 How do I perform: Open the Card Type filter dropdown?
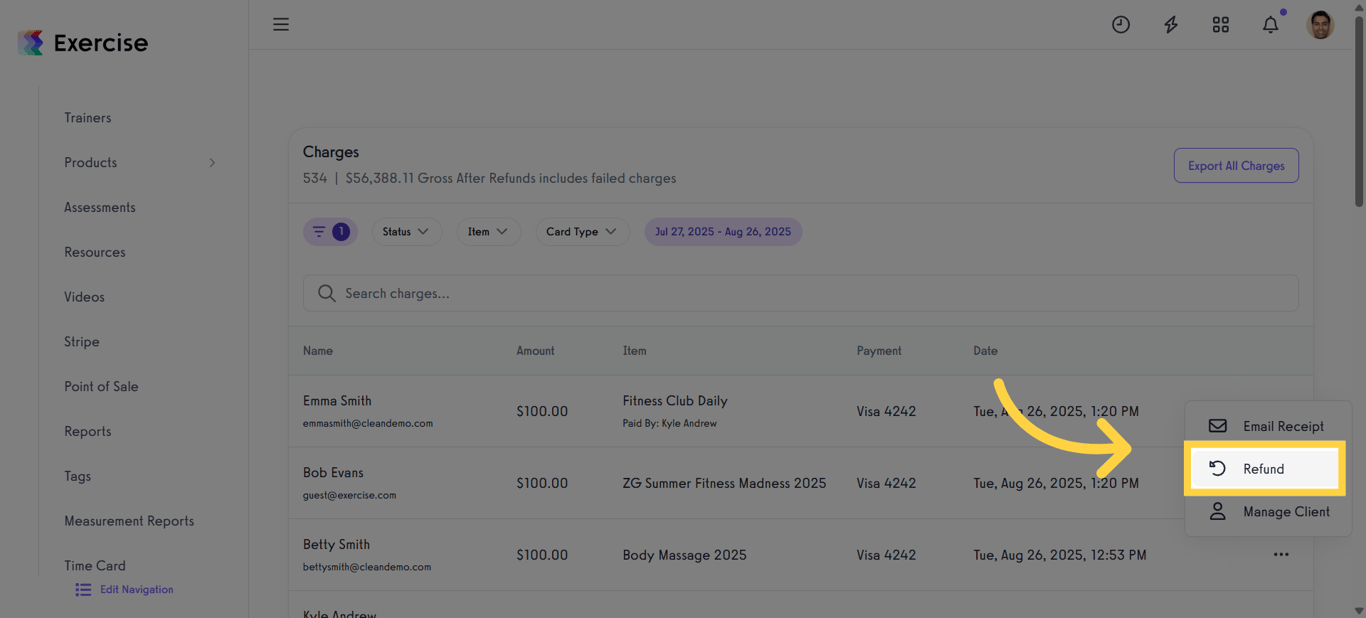(x=581, y=232)
